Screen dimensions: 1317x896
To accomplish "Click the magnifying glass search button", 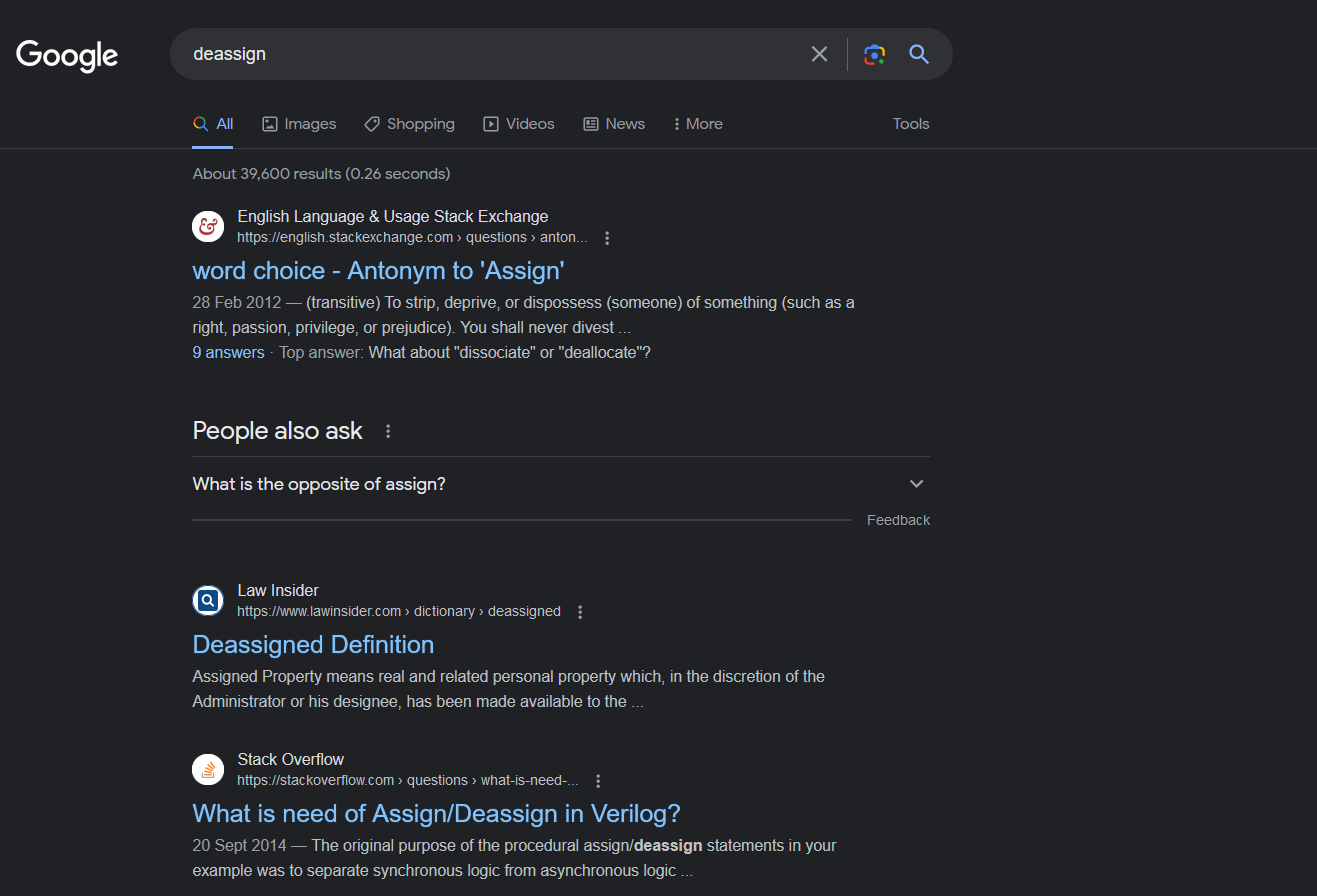I will pos(919,54).
